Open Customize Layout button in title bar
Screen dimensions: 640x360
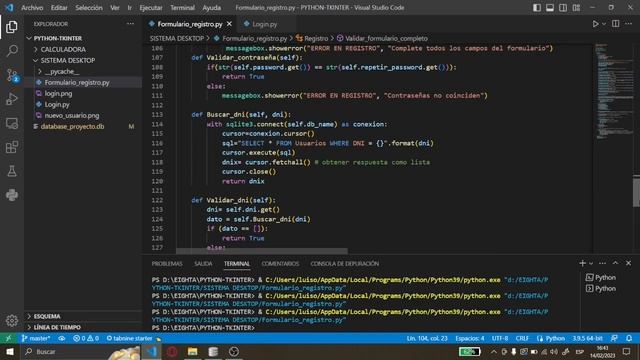coord(576,7)
